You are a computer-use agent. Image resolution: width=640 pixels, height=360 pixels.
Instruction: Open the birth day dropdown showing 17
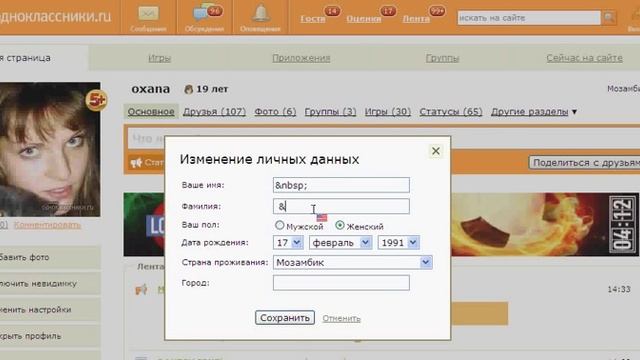tap(288, 242)
